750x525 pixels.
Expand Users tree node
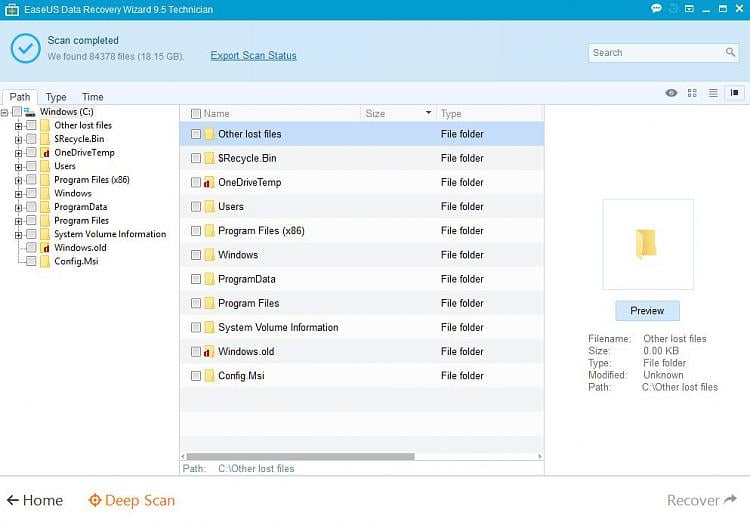pyautogui.click(x=18, y=167)
